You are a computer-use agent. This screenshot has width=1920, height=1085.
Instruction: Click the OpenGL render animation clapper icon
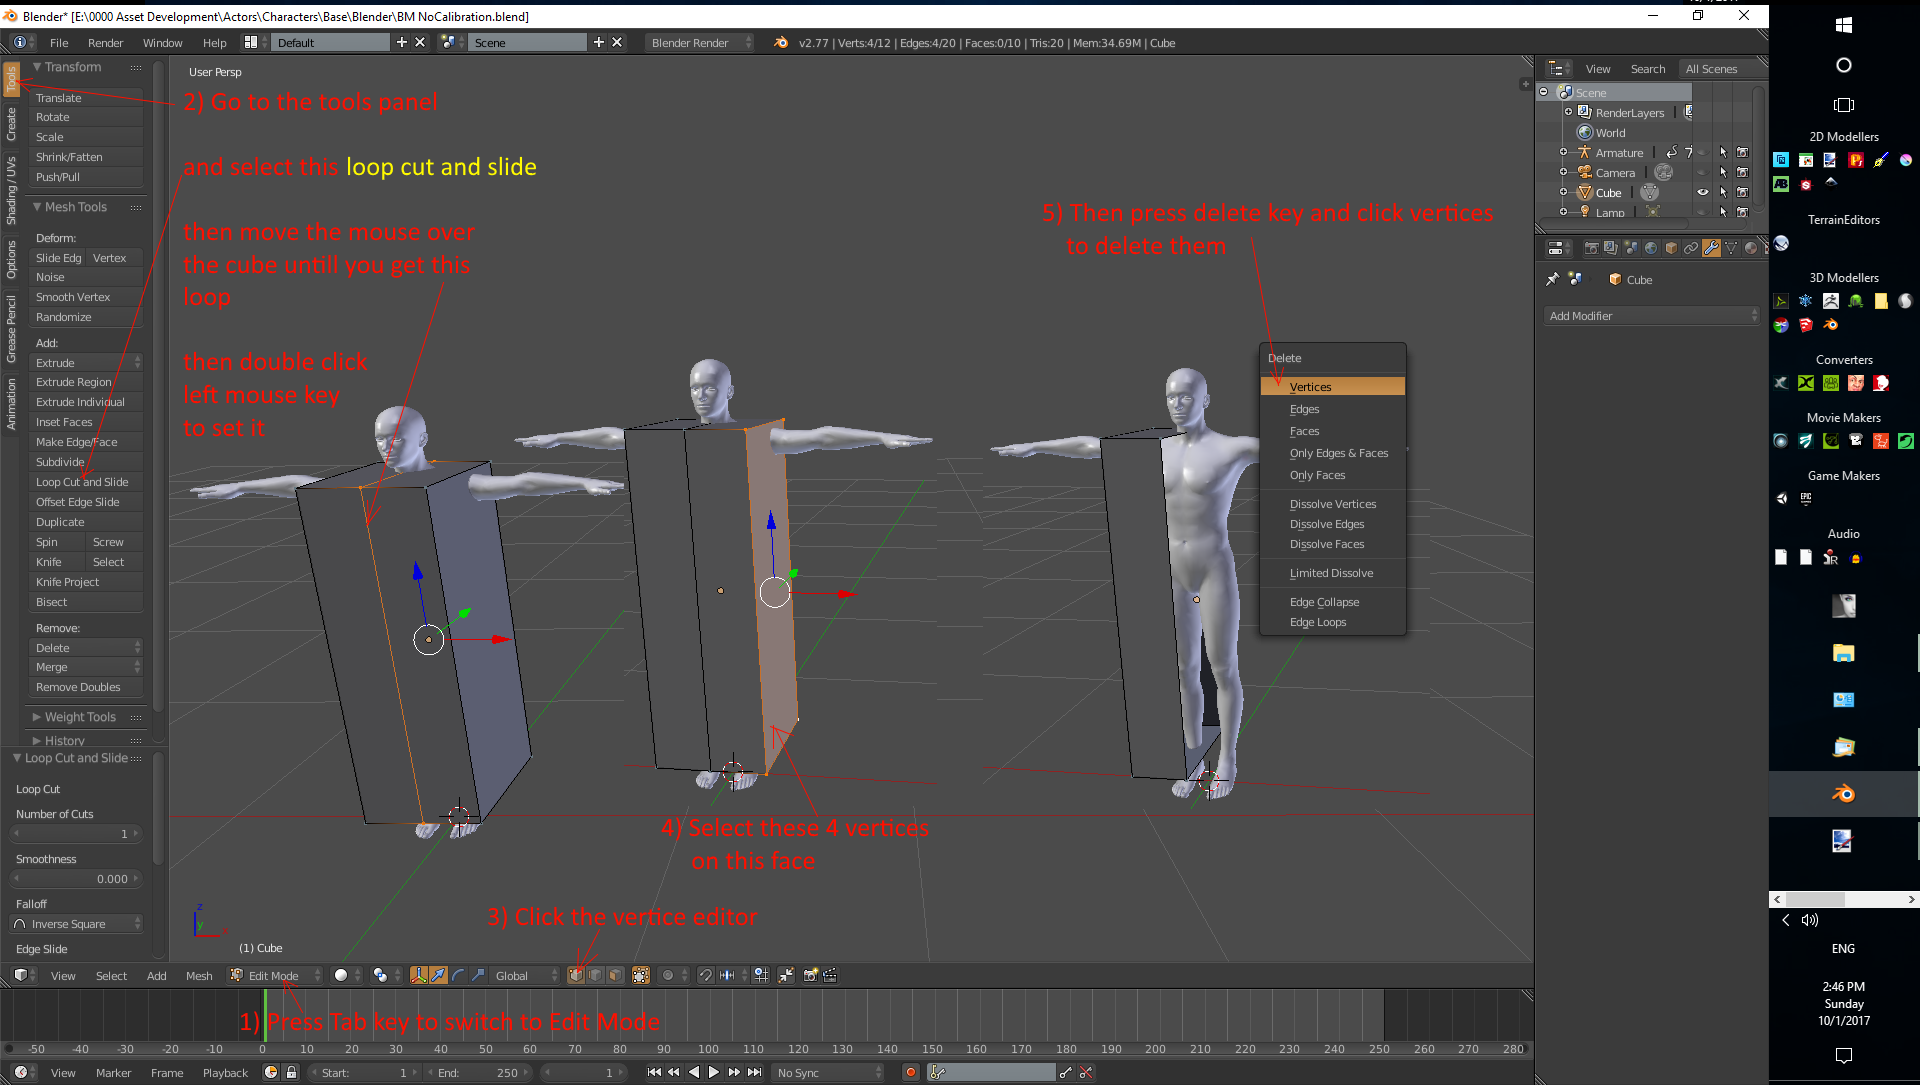pos(830,975)
